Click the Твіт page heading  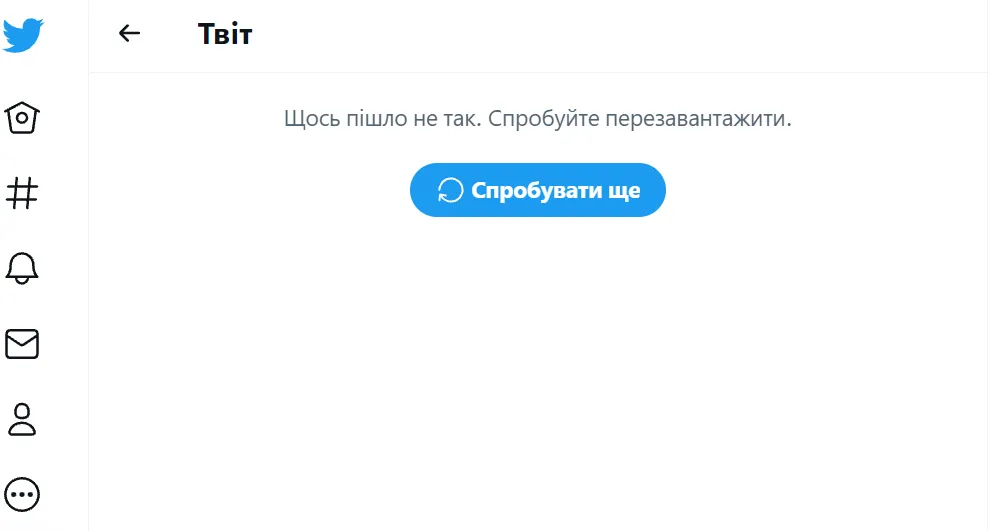225,35
